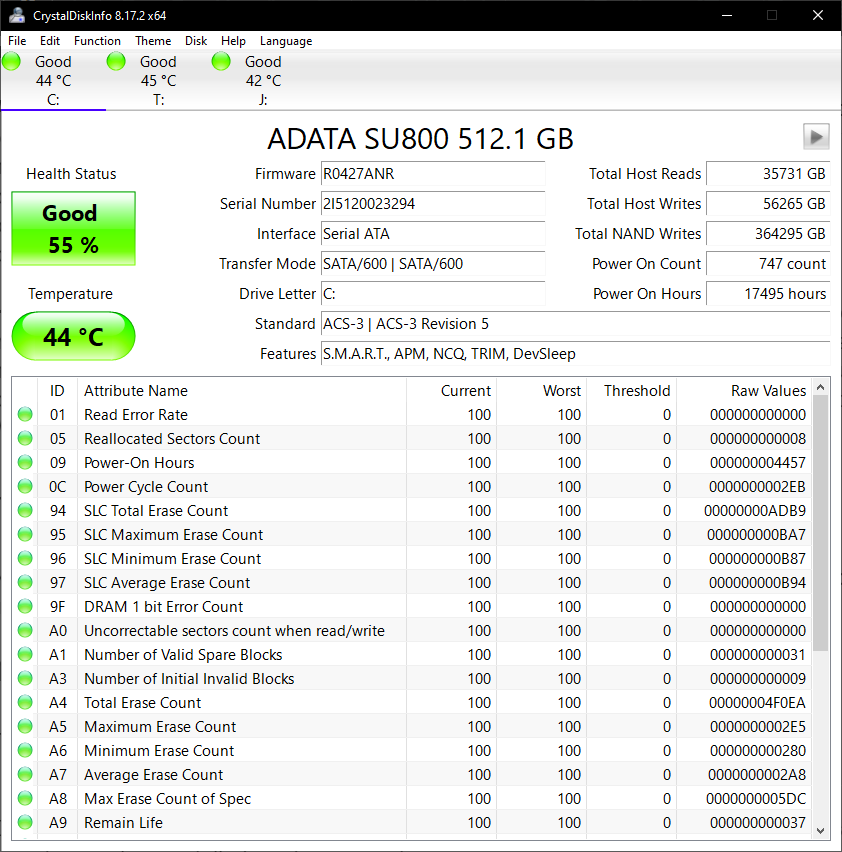The height and width of the screenshot is (852, 842).
Task: Click the Good 55 % health status button
Action: [x=73, y=228]
